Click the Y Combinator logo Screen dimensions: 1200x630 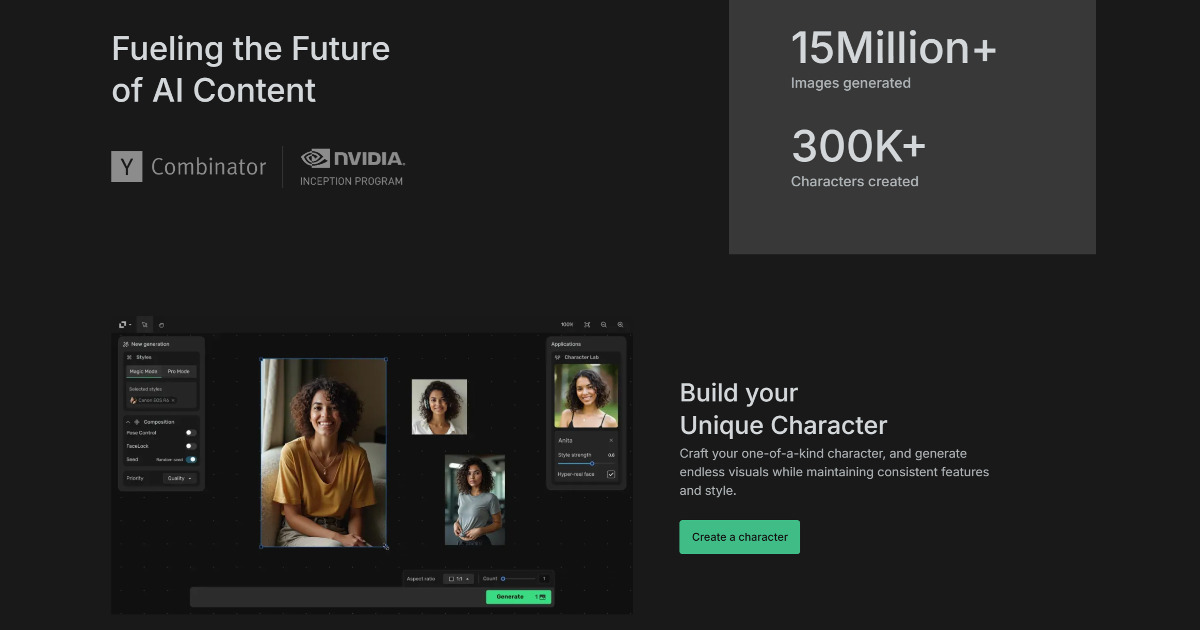pyautogui.click(x=189, y=167)
